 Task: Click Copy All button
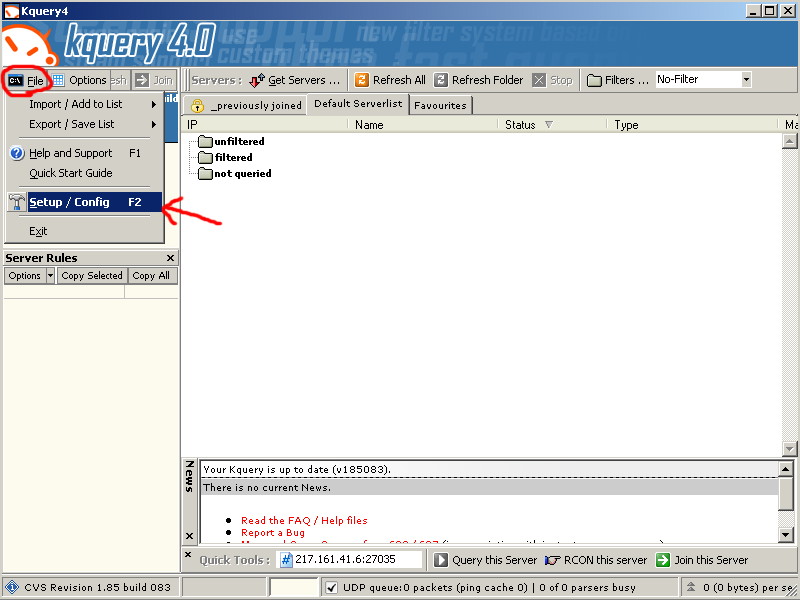pos(151,276)
